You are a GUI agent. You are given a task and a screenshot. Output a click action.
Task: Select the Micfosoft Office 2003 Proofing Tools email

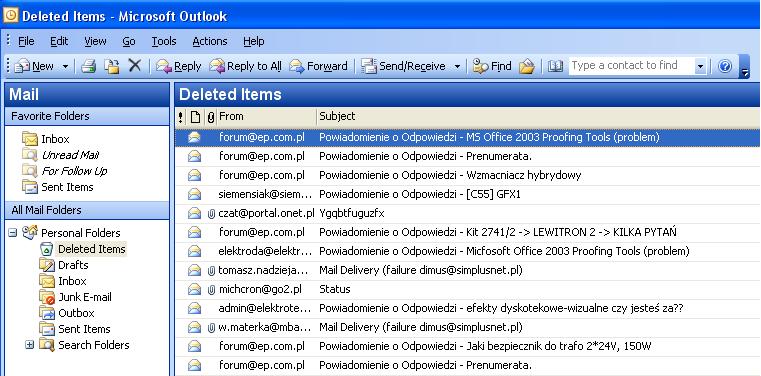coord(468,251)
